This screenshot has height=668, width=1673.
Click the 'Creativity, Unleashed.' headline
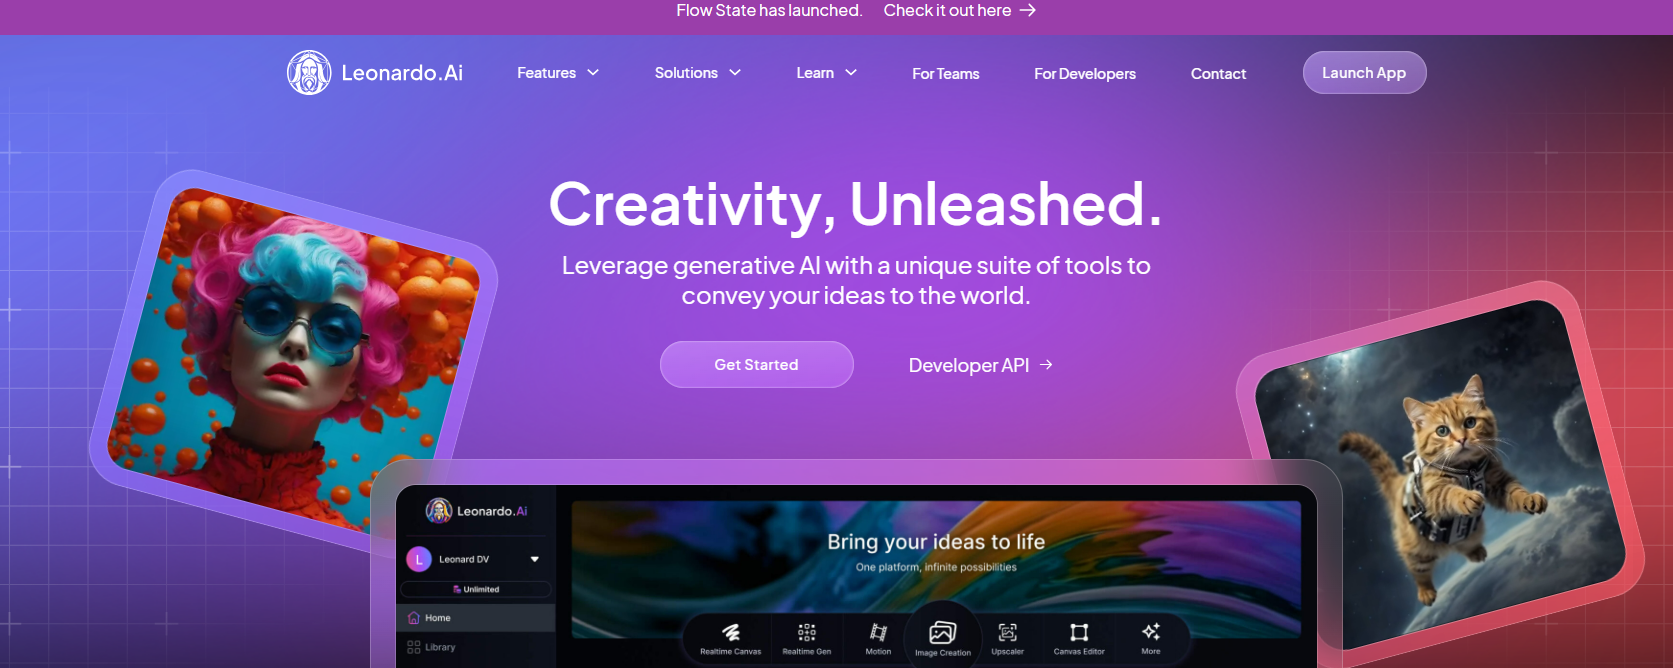856,204
